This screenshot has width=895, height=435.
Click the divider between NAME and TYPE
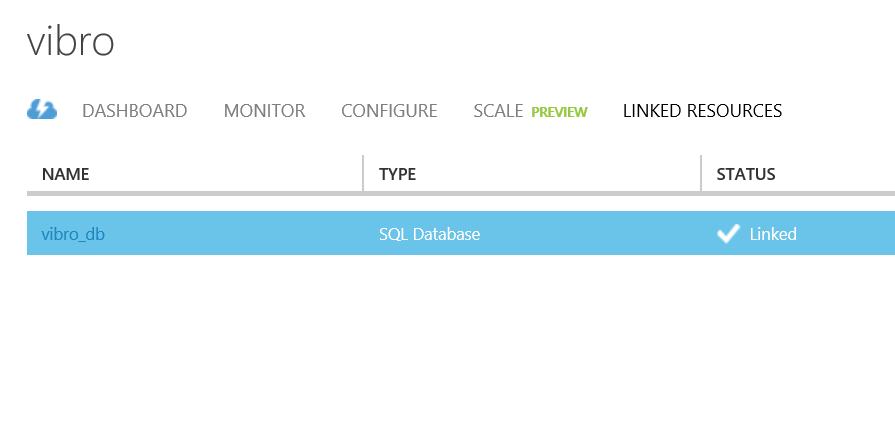[363, 173]
